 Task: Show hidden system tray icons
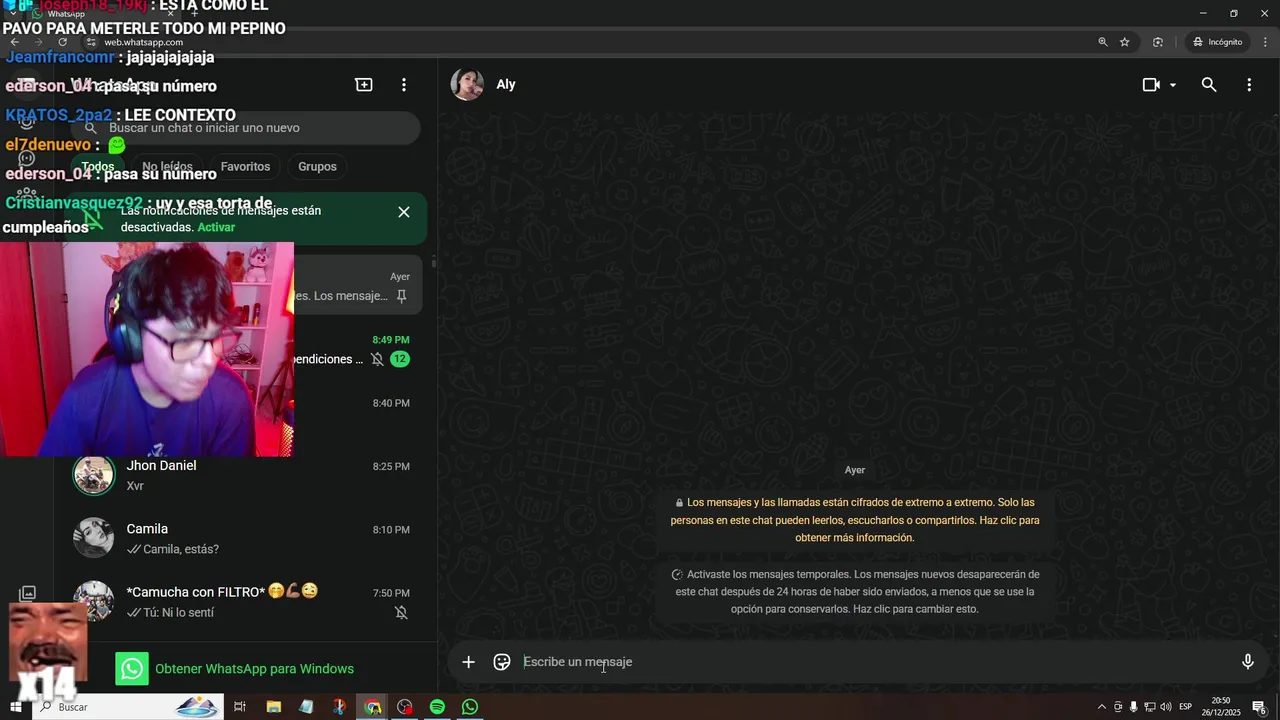coord(1102,707)
